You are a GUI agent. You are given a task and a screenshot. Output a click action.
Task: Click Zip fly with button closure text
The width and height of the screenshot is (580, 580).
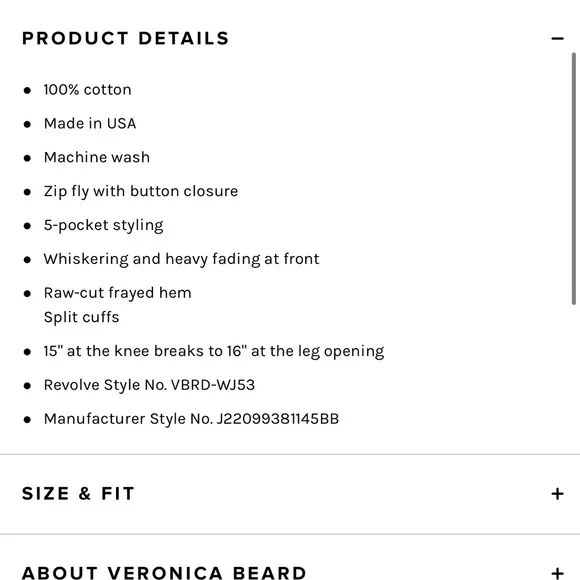pos(141,192)
